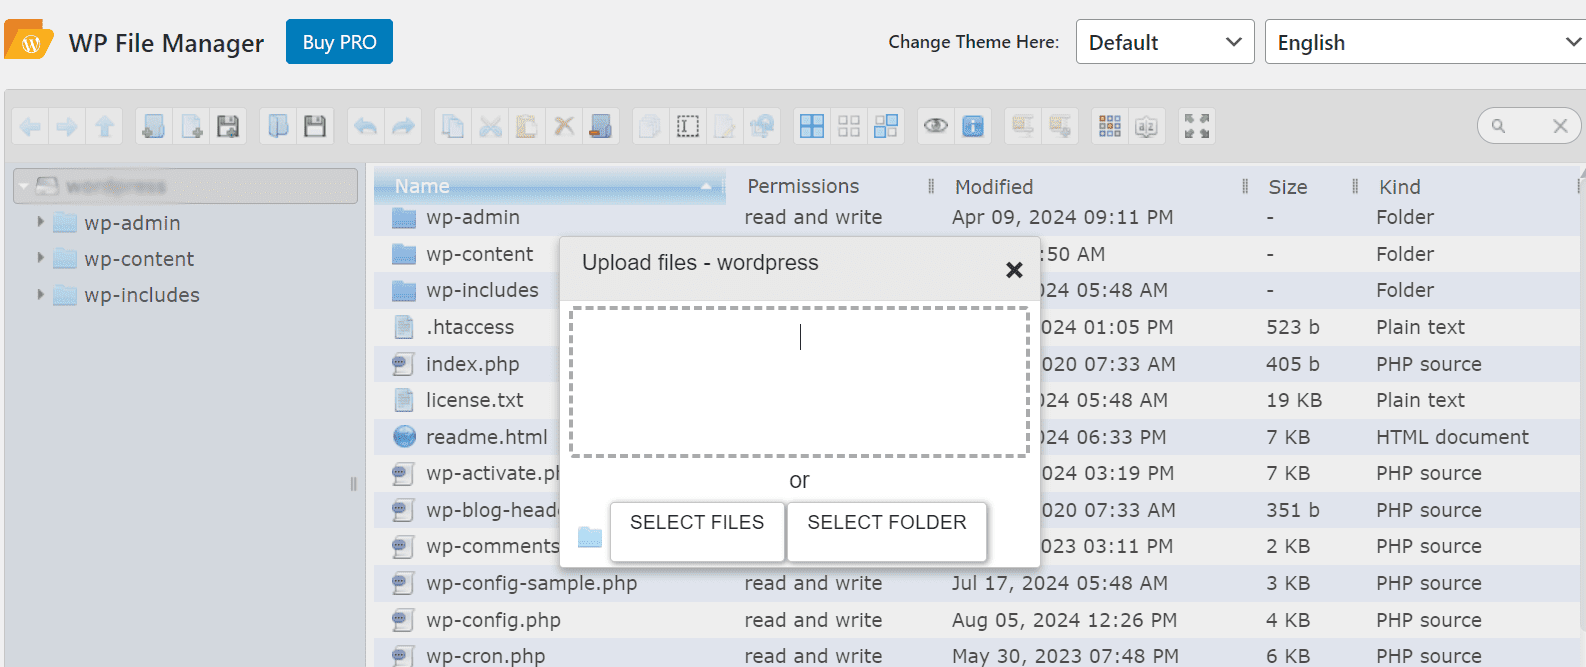Select all items with toolbar icon
Image resolution: width=1586 pixels, height=667 pixels.
point(812,126)
